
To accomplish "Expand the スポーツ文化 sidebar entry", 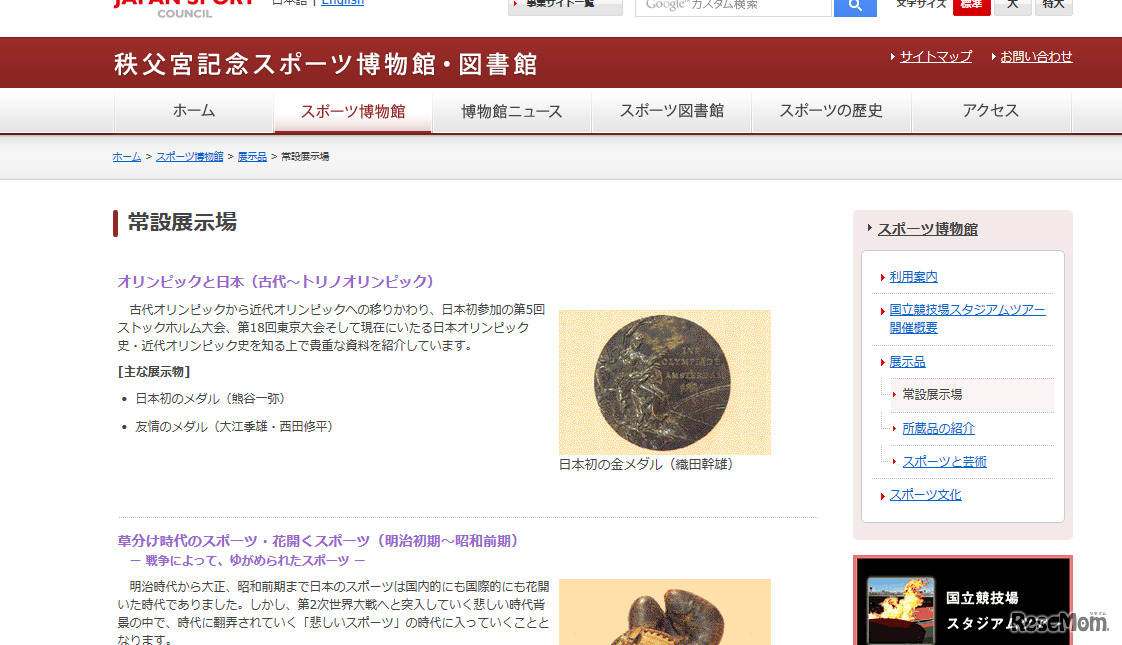I will pyautogui.click(x=925, y=494).
